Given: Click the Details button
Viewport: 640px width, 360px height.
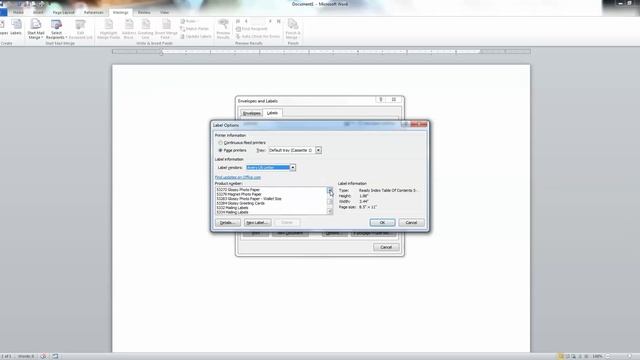Looking at the screenshot, I should click(x=227, y=223).
